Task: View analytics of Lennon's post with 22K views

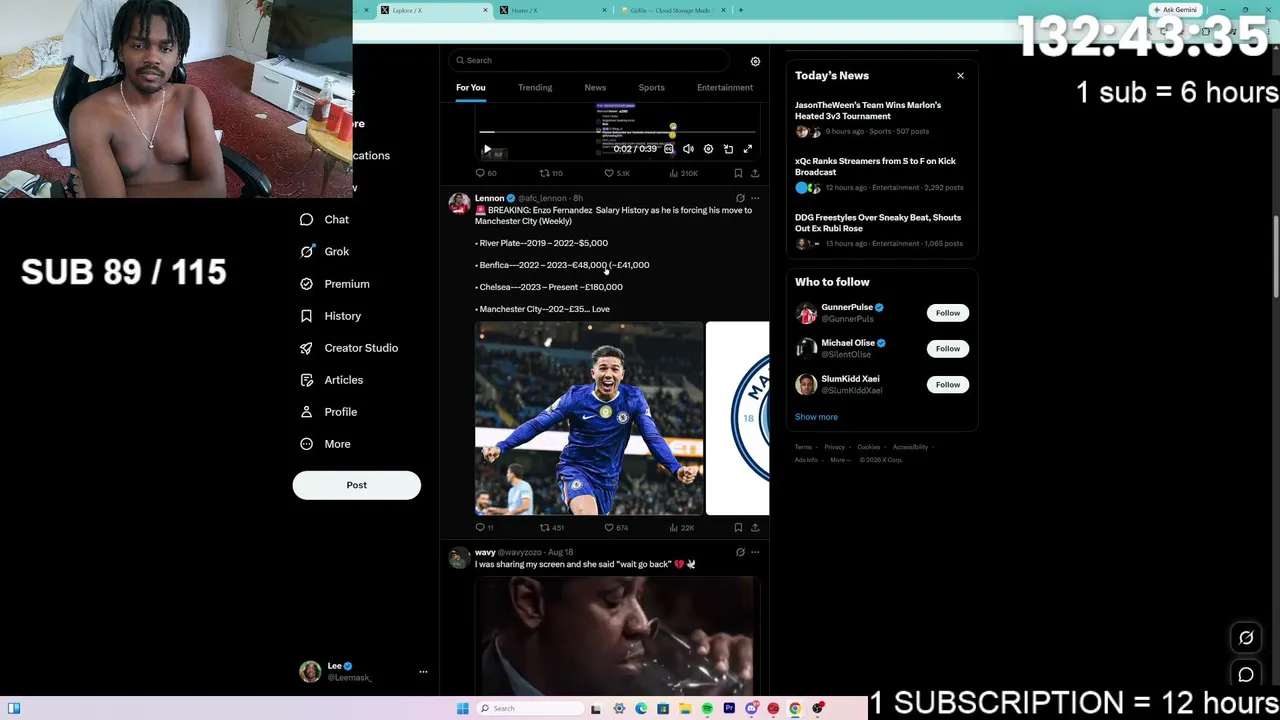Action: 681,527
